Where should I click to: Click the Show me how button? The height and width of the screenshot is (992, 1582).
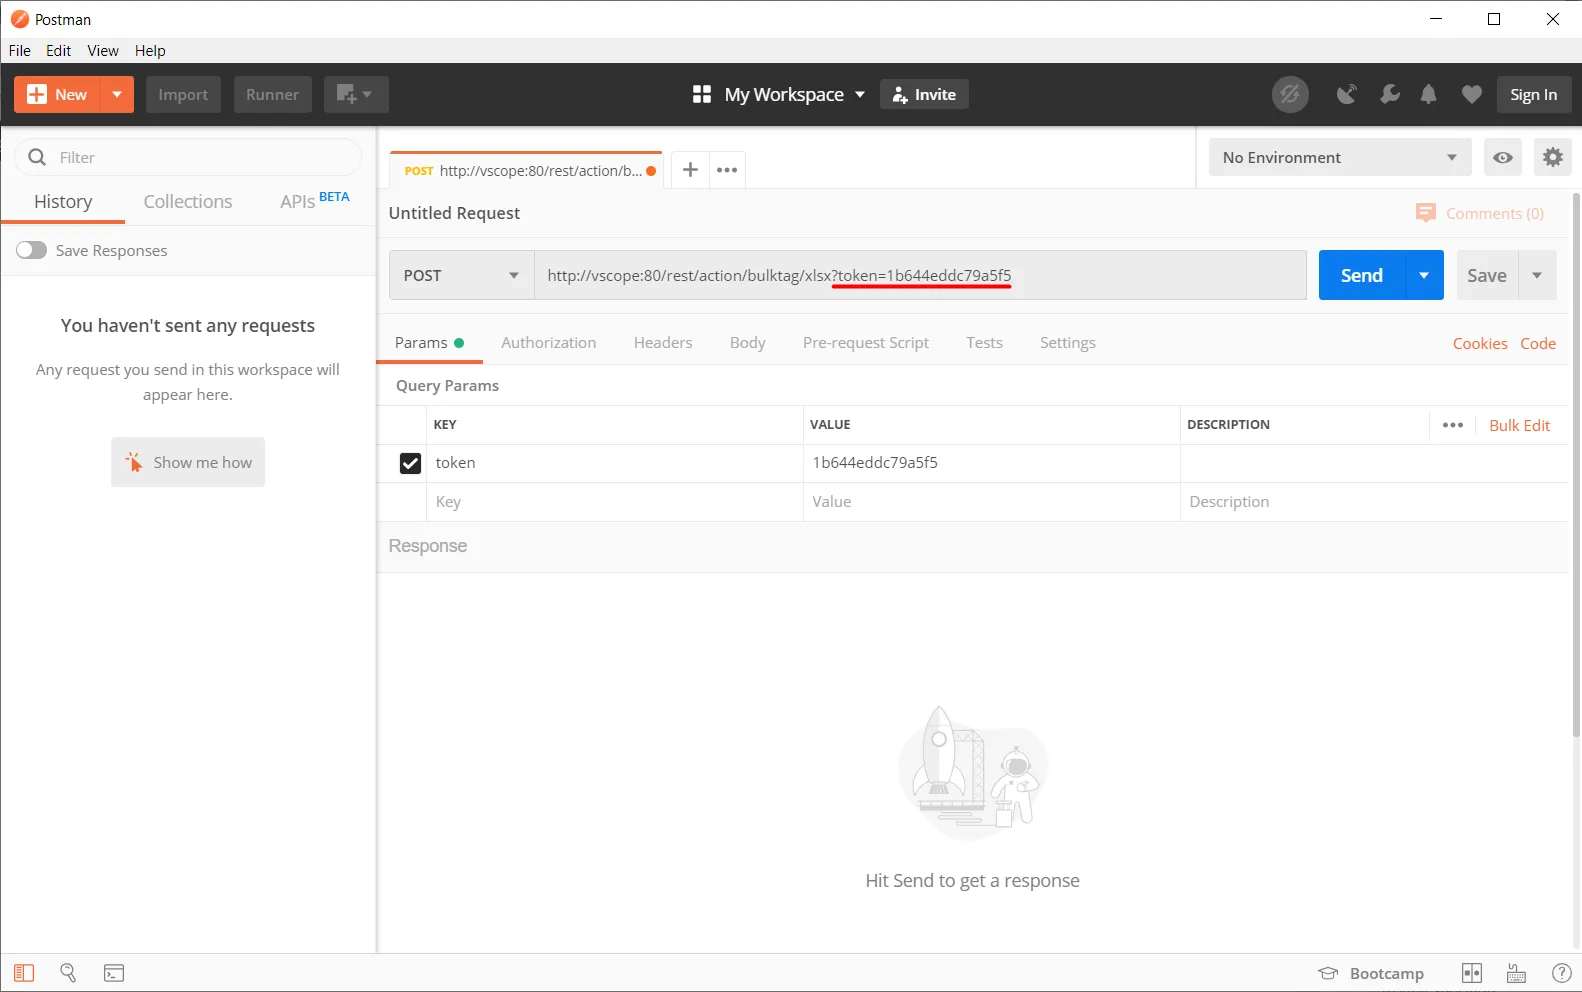tap(188, 462)
